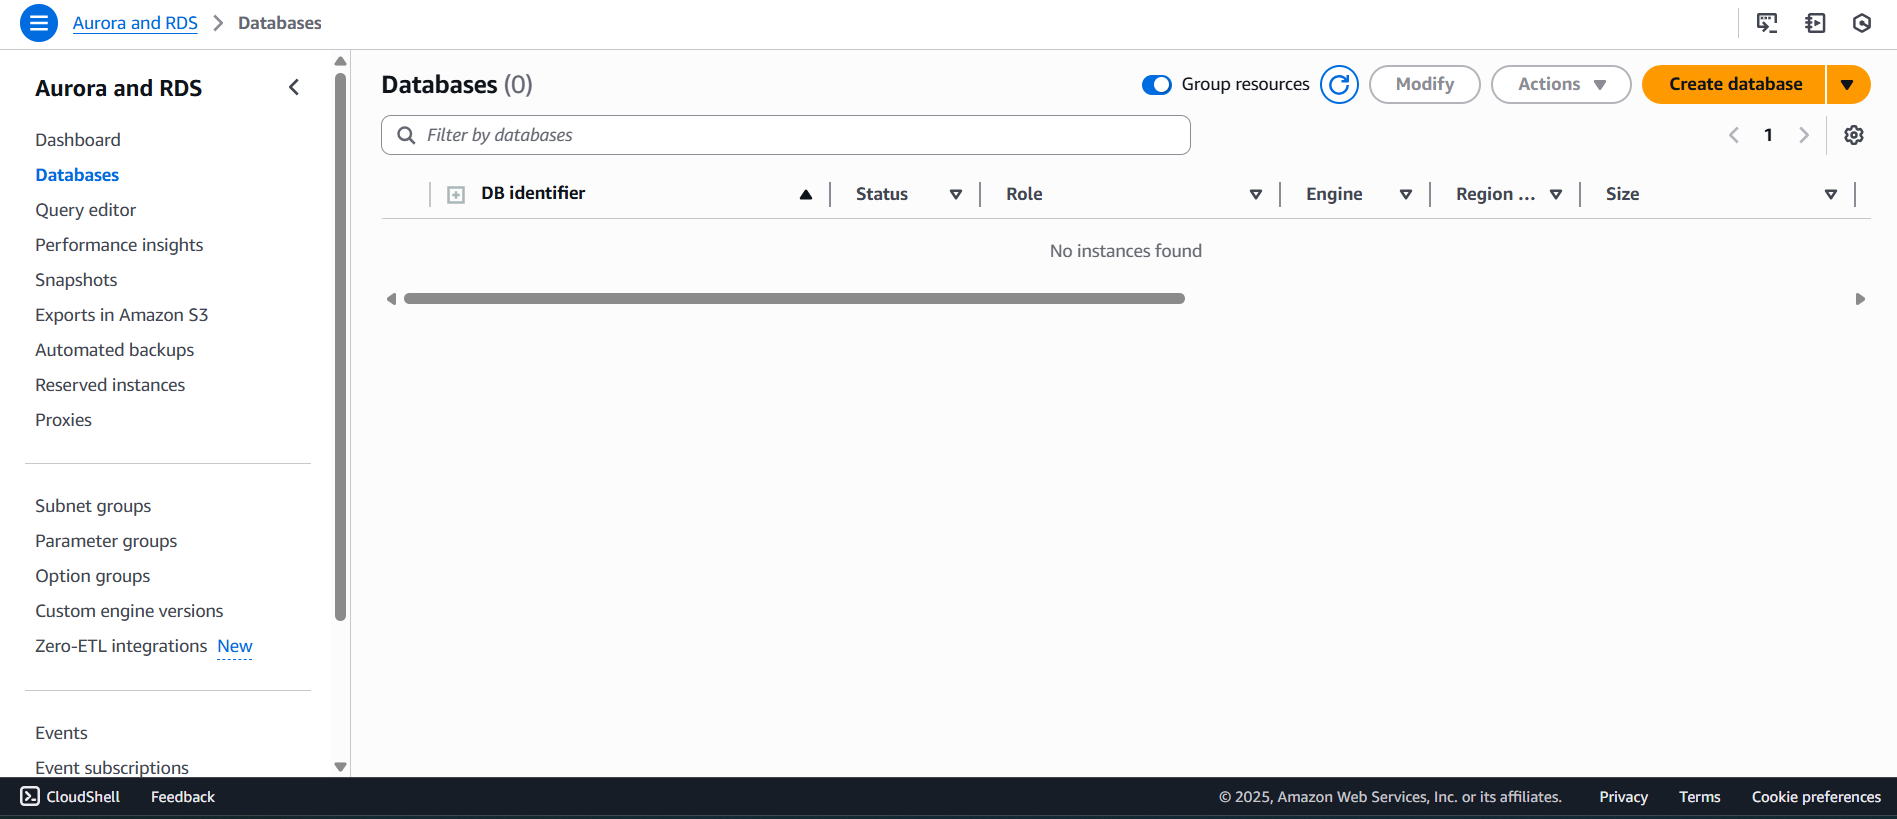Viewport: 1897px width, 819px height.
Task: Sort by Size column arrow
Action: click(1831, 195)
